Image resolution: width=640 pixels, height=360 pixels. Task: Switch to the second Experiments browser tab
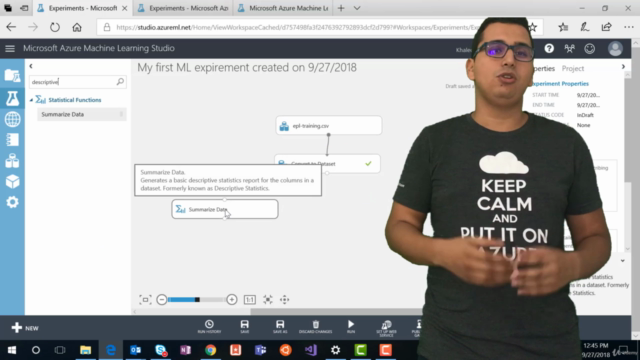click(183, 8)
